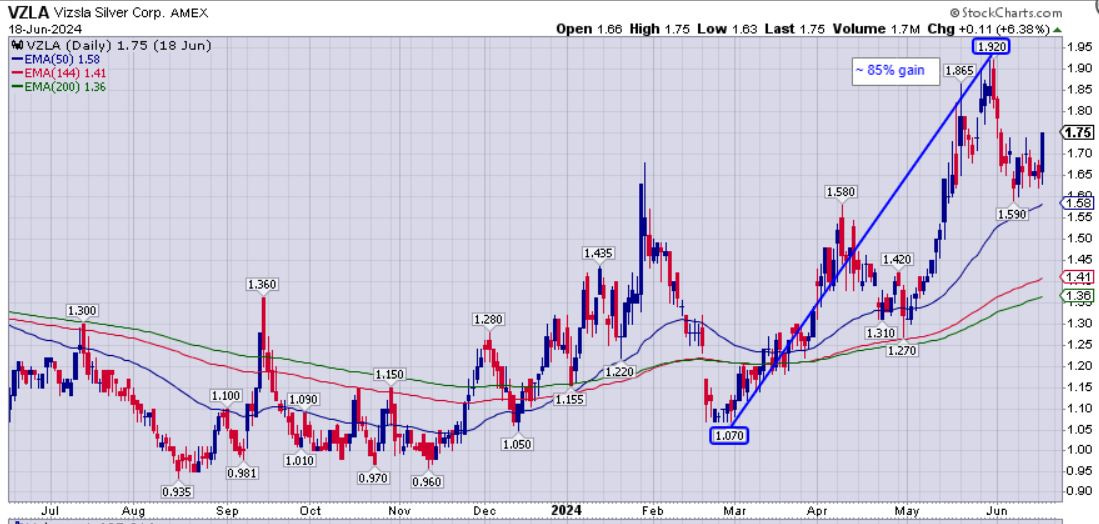Click the Nov label on time axis
1099x524 pixels.
coord(400,511)
